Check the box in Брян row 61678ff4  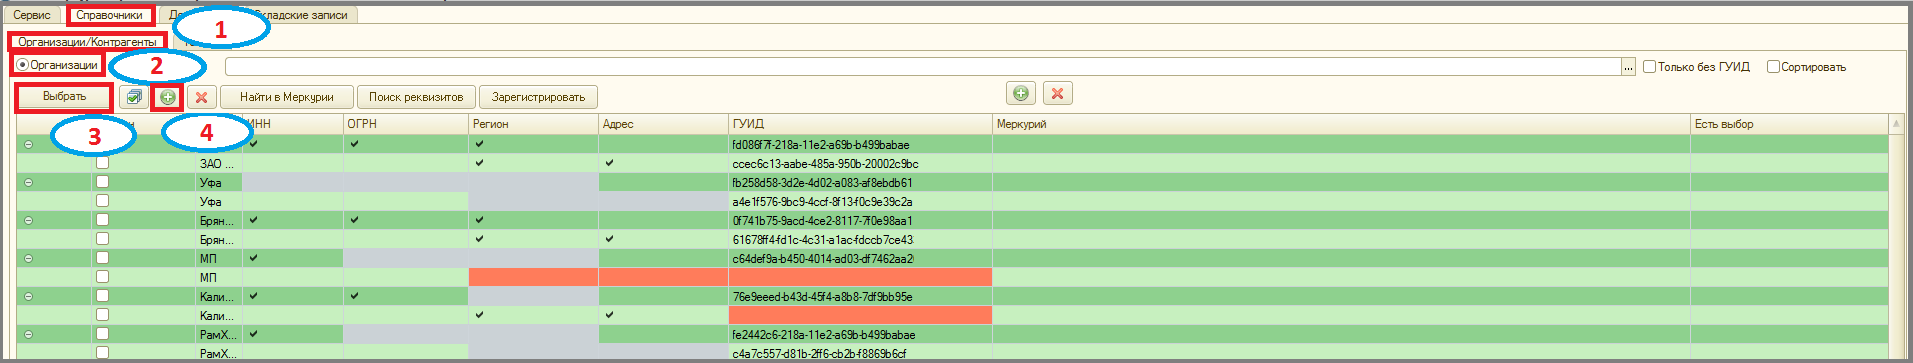(102, 239)
